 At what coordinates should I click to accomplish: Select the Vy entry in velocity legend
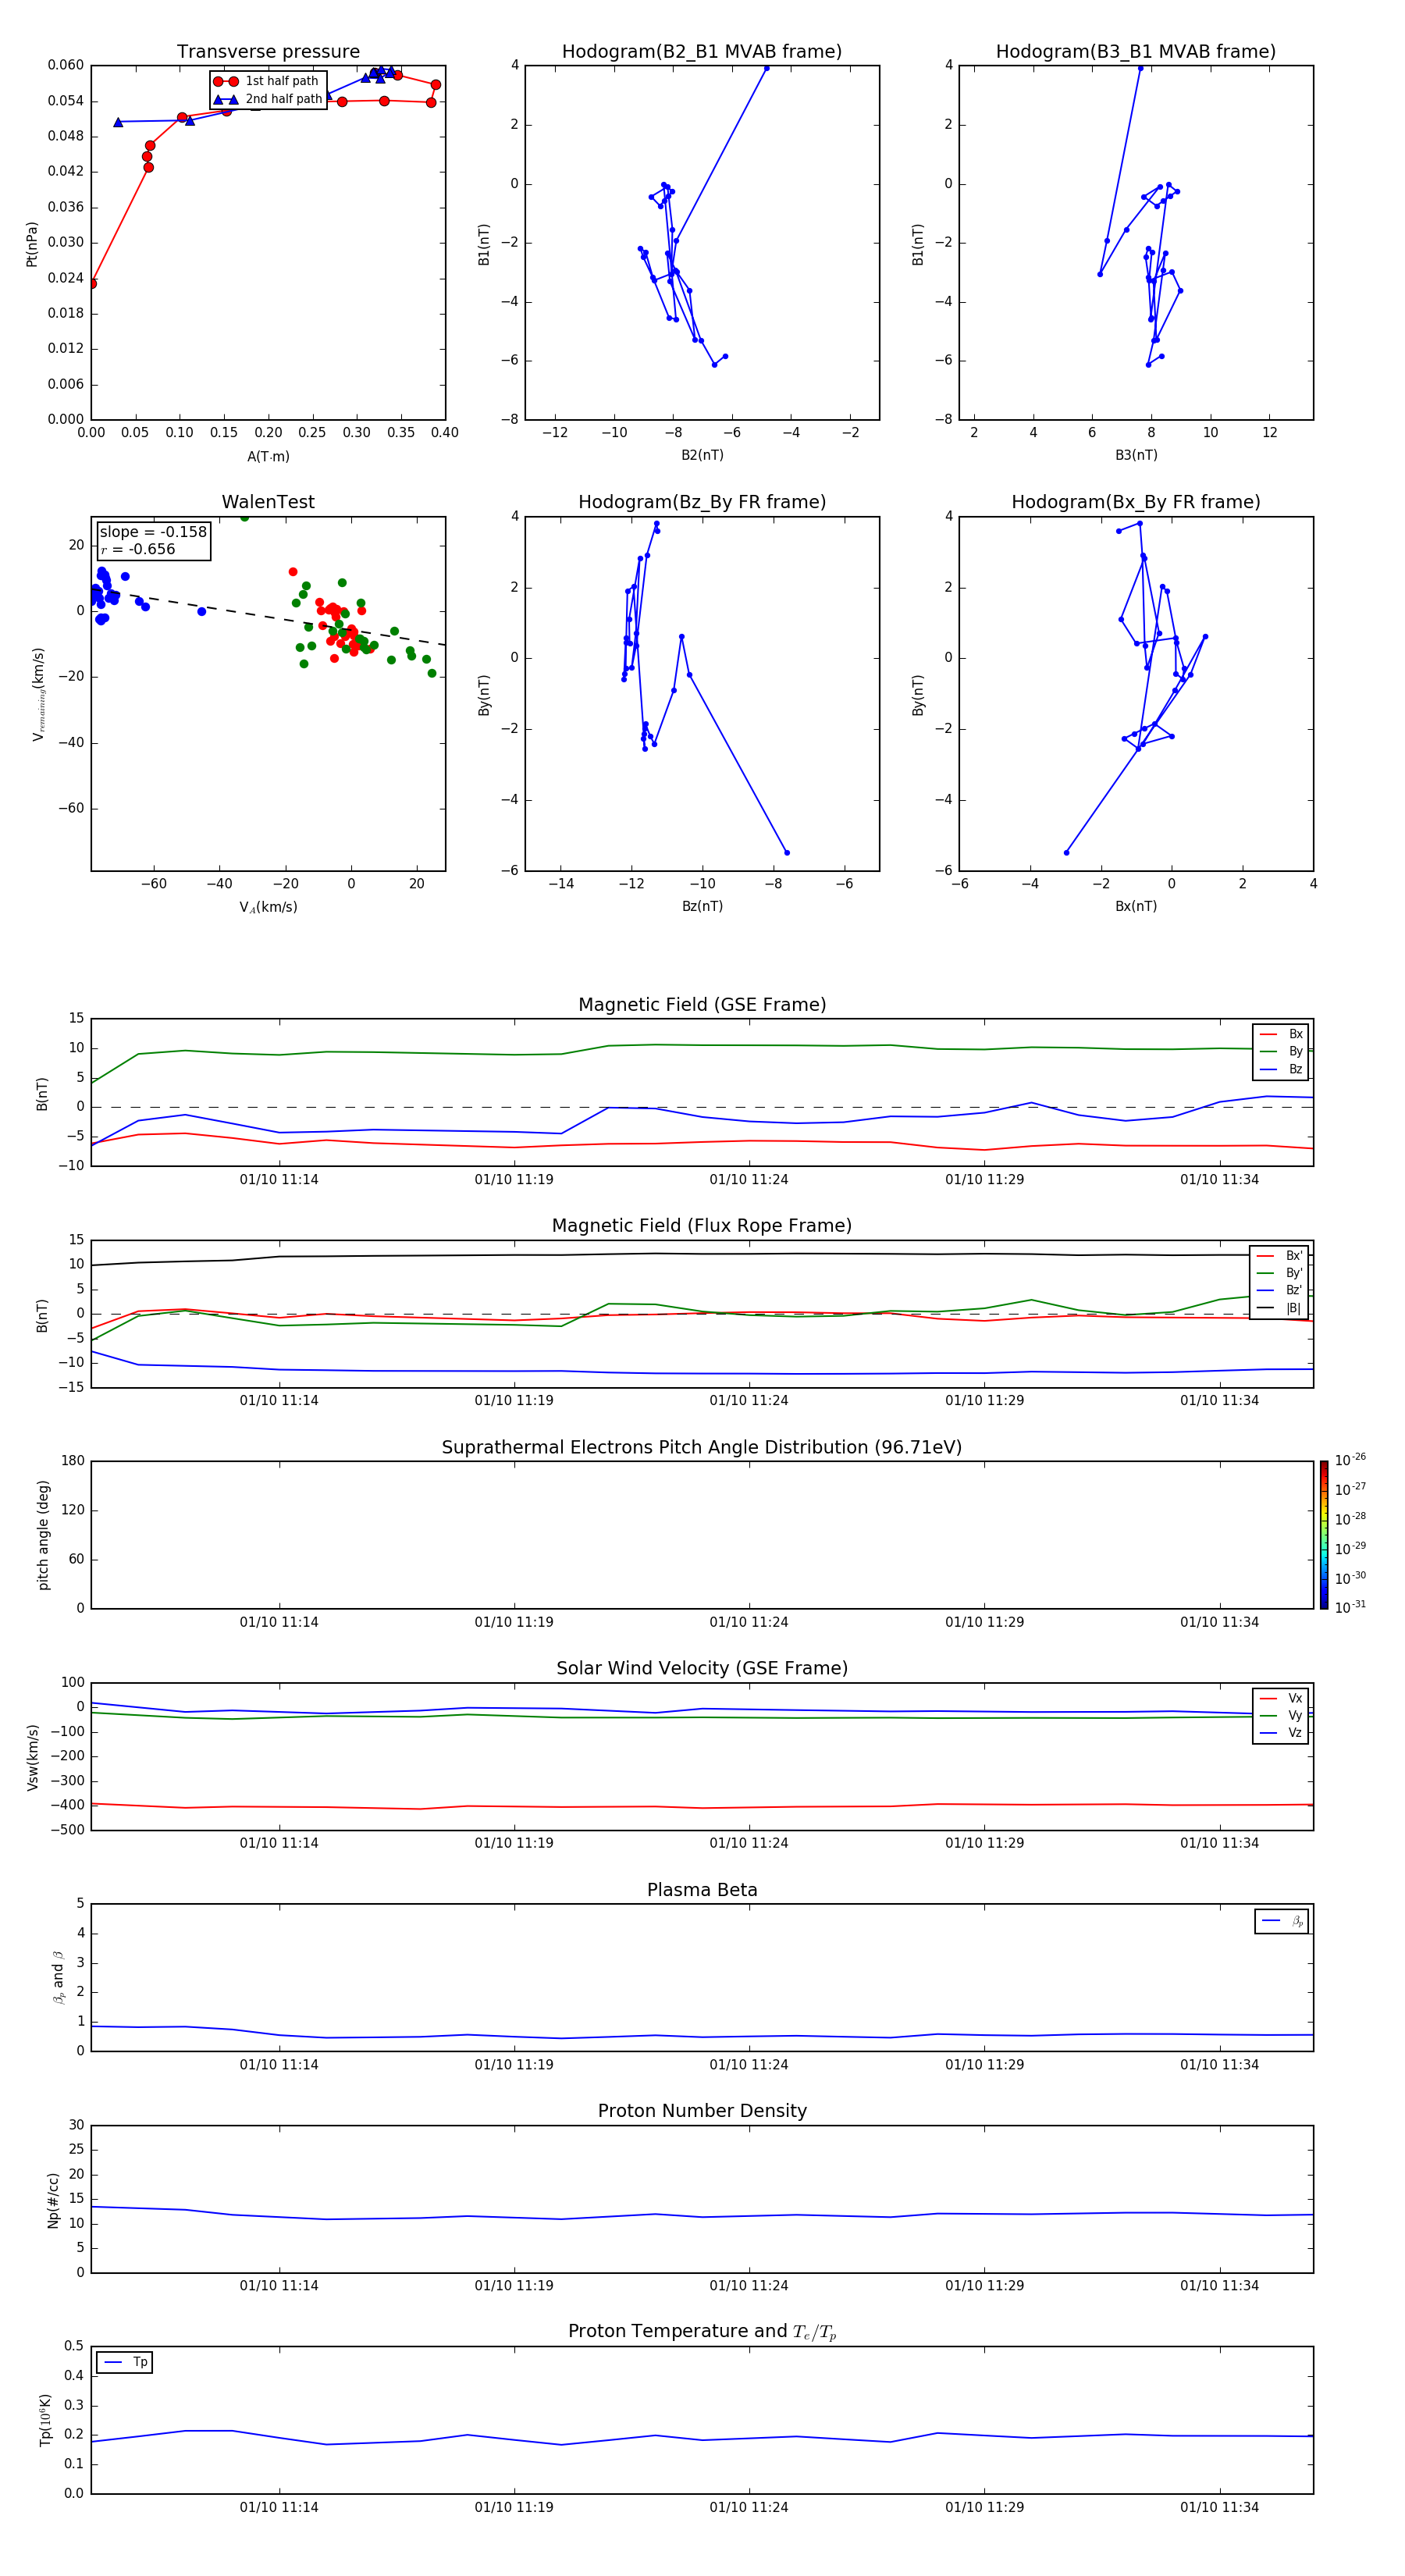tap(1281, 1715)
